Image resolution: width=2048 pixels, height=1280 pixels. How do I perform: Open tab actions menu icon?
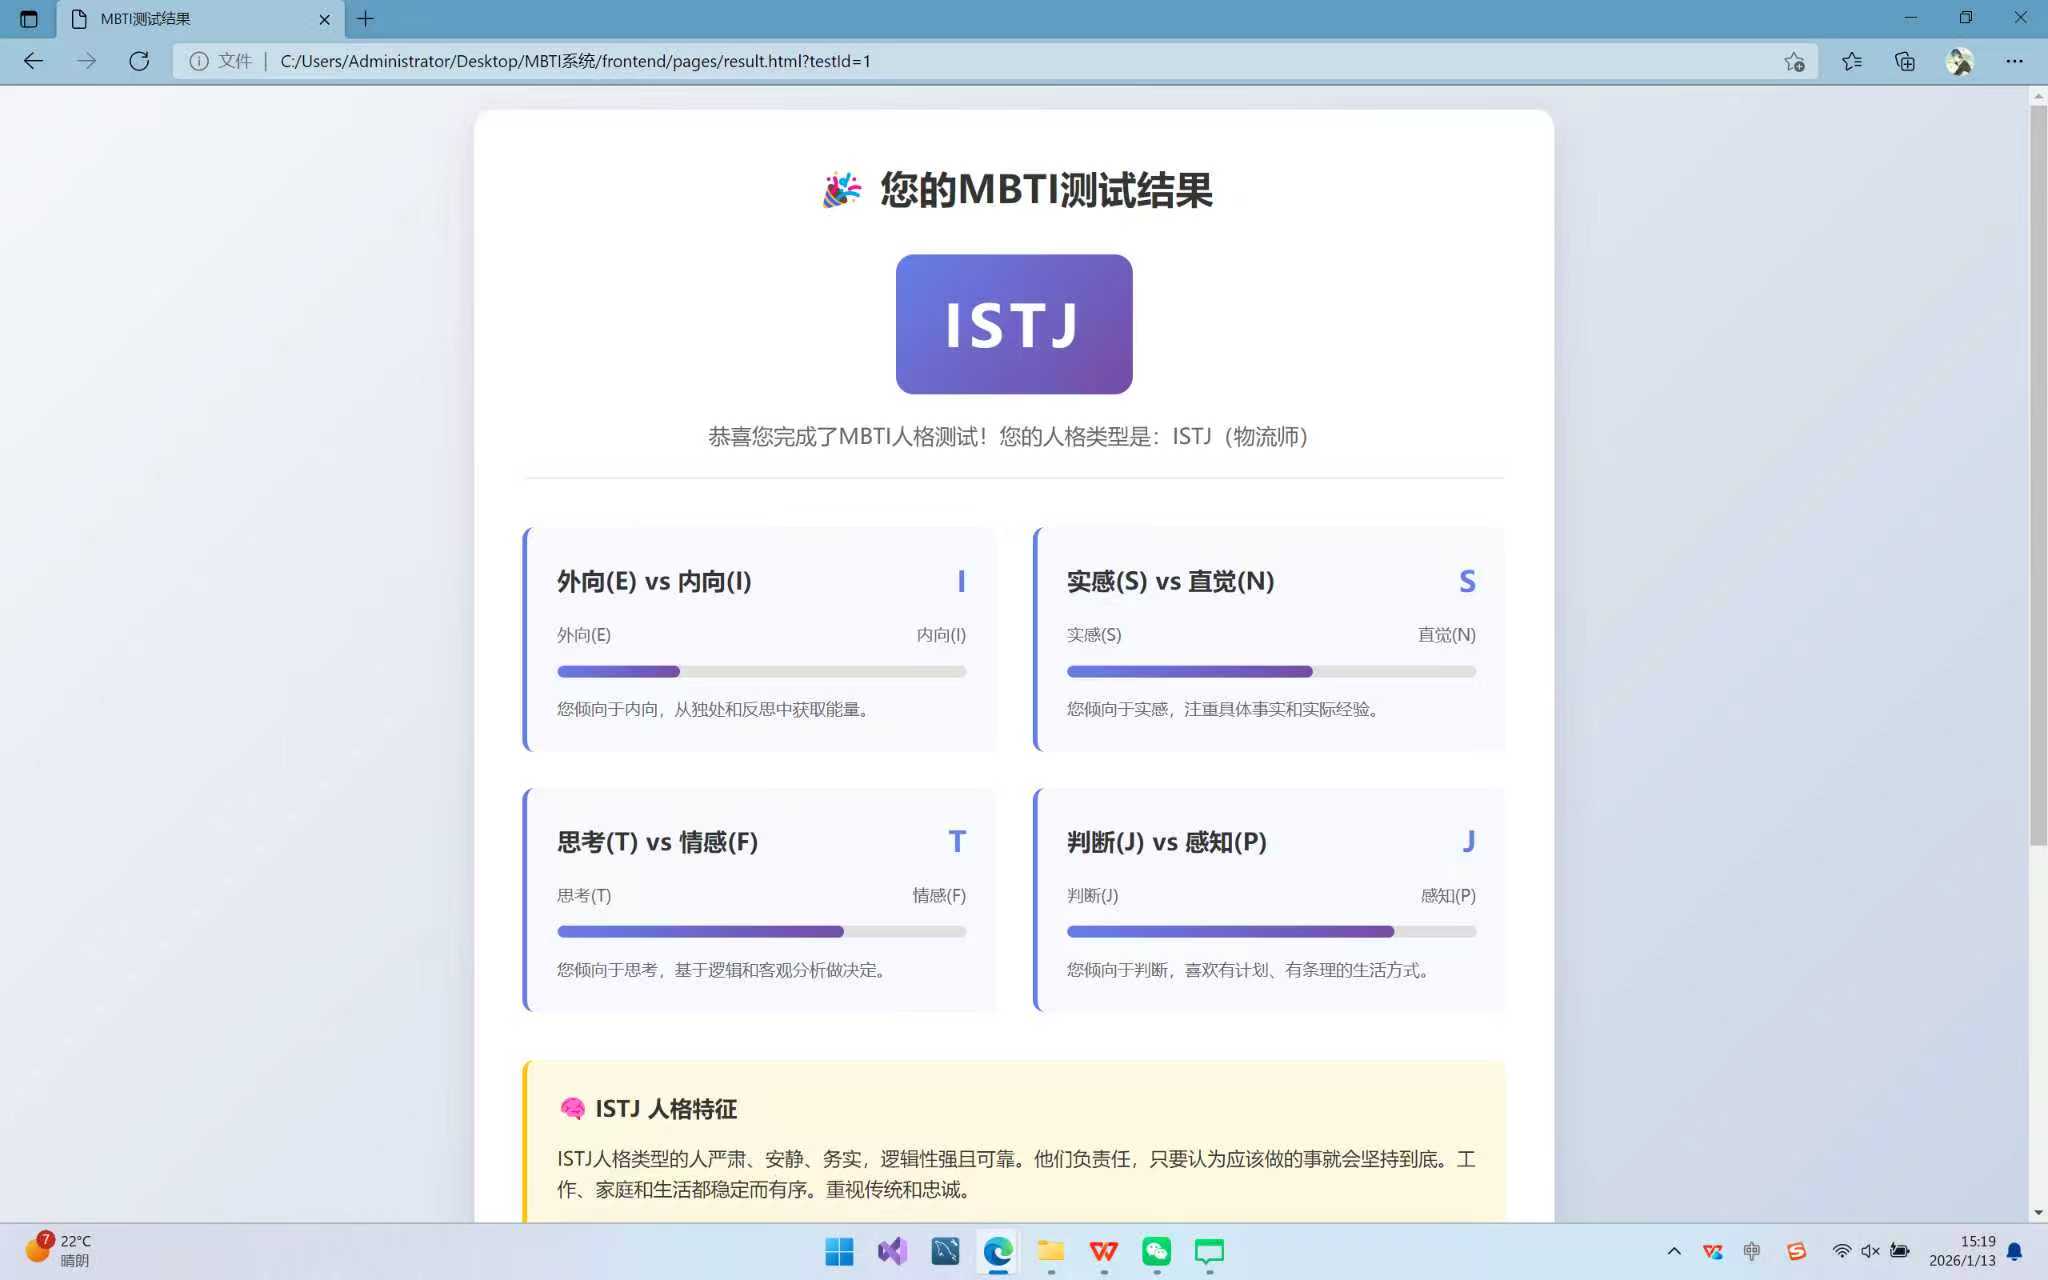(28, 18)
